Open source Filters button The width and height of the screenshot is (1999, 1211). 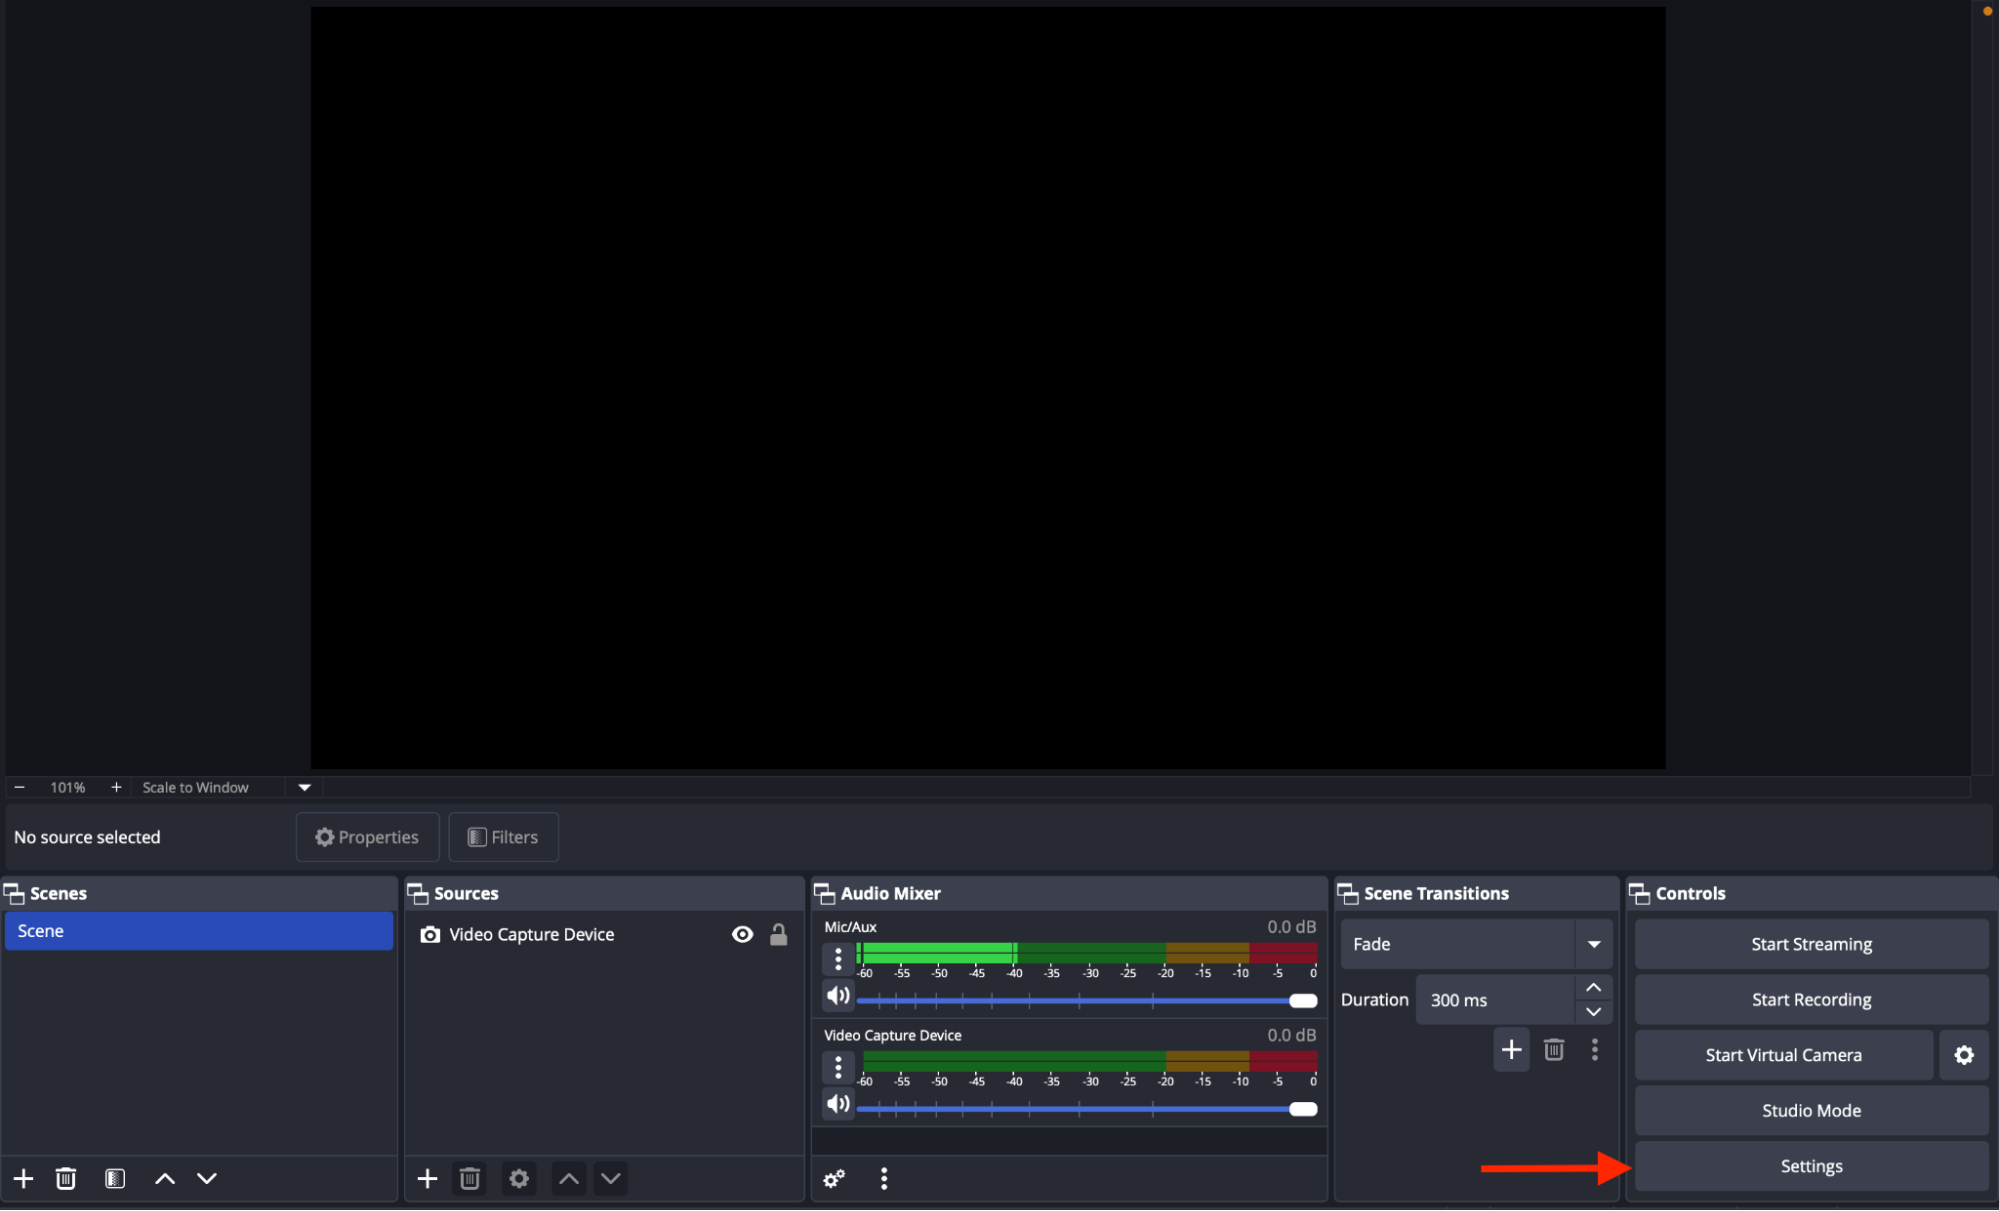point(503,838)
